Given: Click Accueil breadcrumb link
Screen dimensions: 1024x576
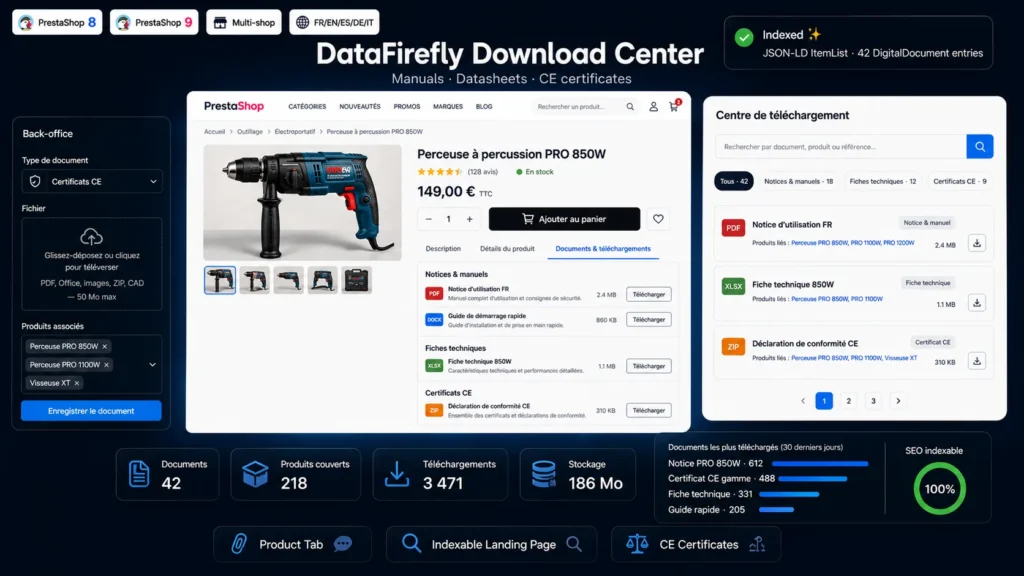Looking at the screenshot, I should tap(214, 131).
